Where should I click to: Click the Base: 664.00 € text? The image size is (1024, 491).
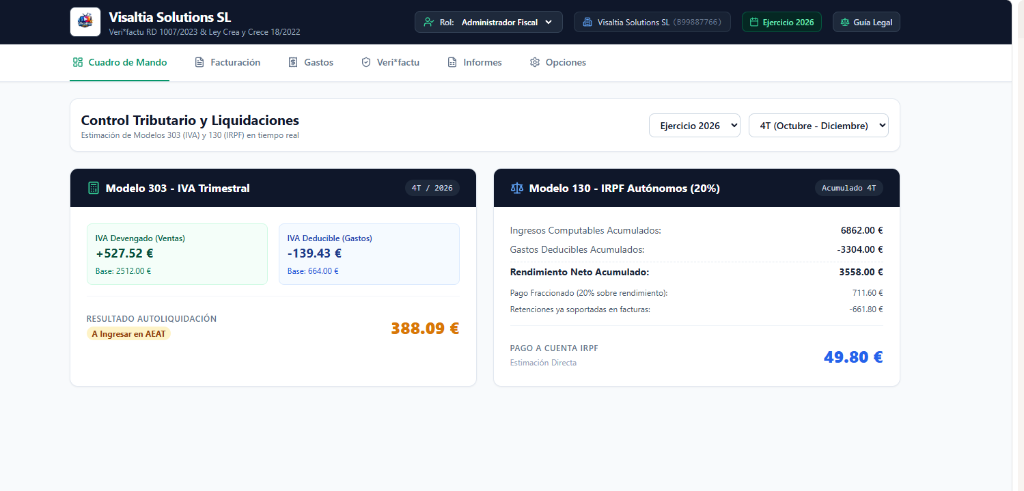click(x=313, y=271)
